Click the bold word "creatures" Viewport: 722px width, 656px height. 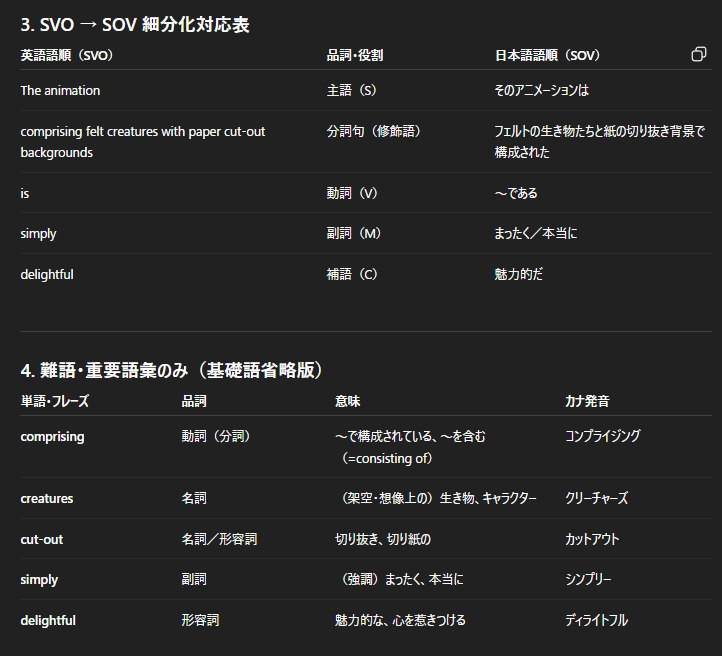point(47,498)
